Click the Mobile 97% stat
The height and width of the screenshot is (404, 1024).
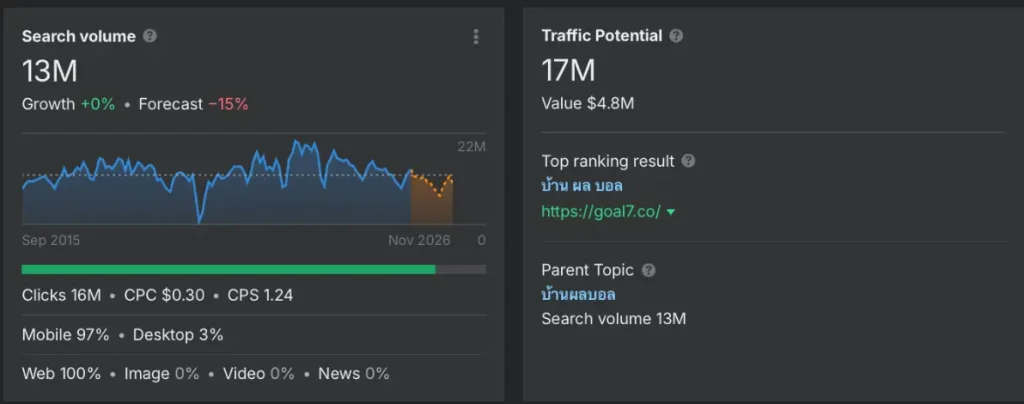65,335
